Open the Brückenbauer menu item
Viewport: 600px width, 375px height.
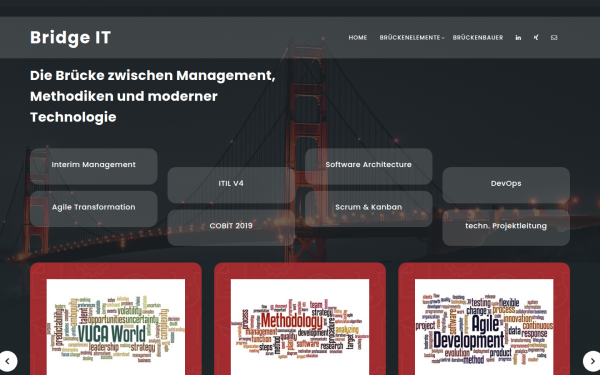[478, 38]
